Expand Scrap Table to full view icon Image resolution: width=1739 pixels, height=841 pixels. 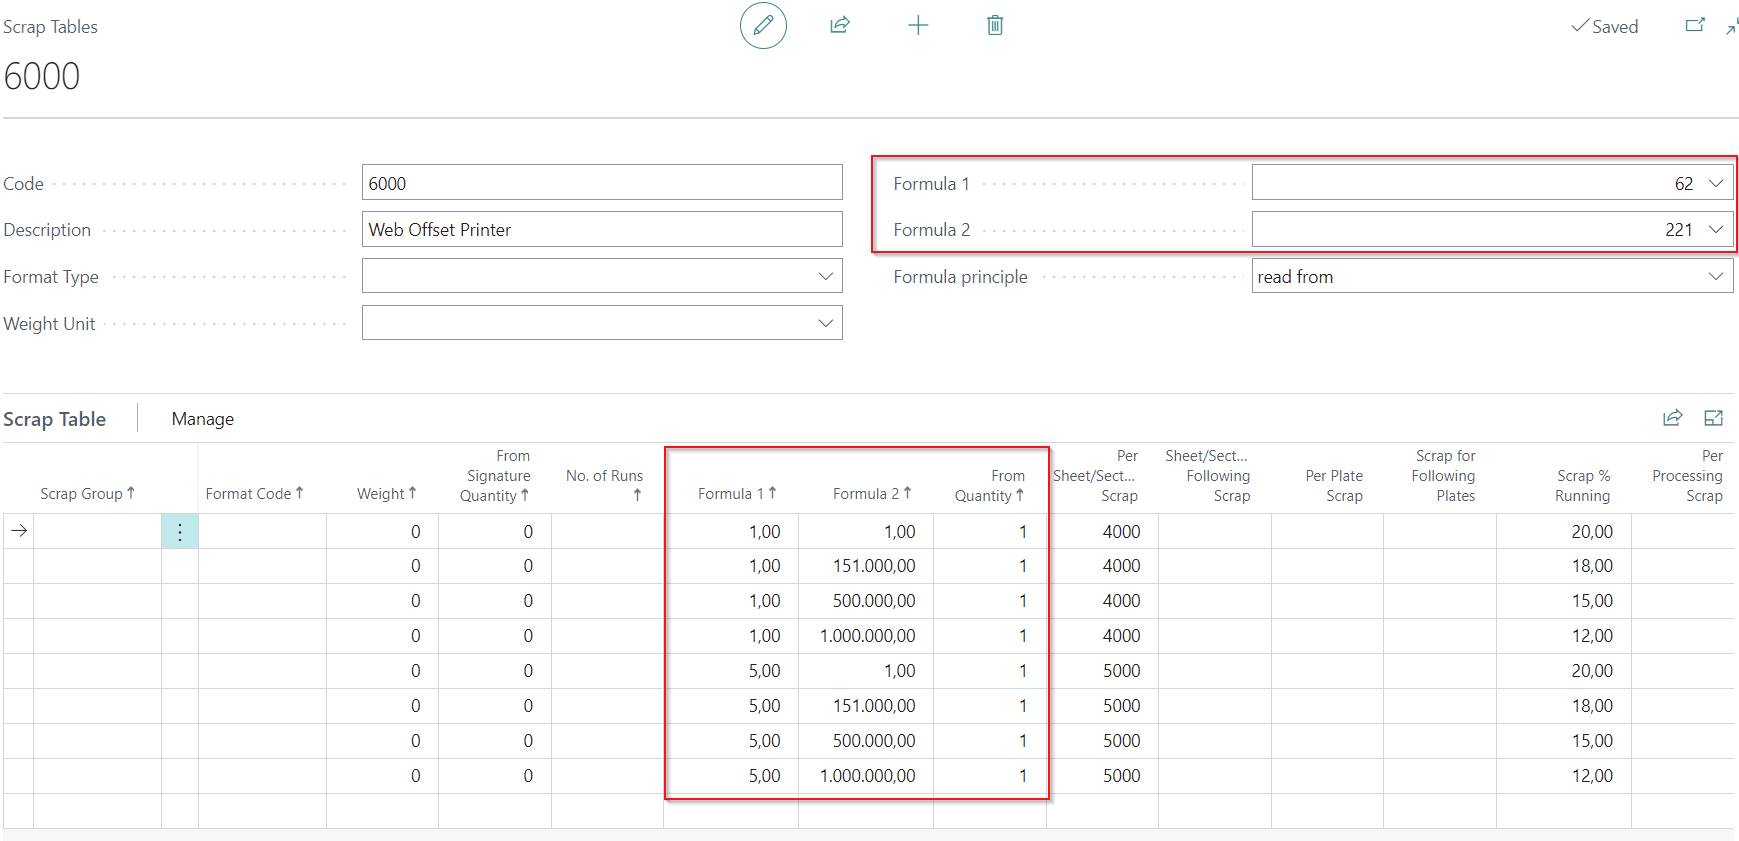(x=1714, y=418)
